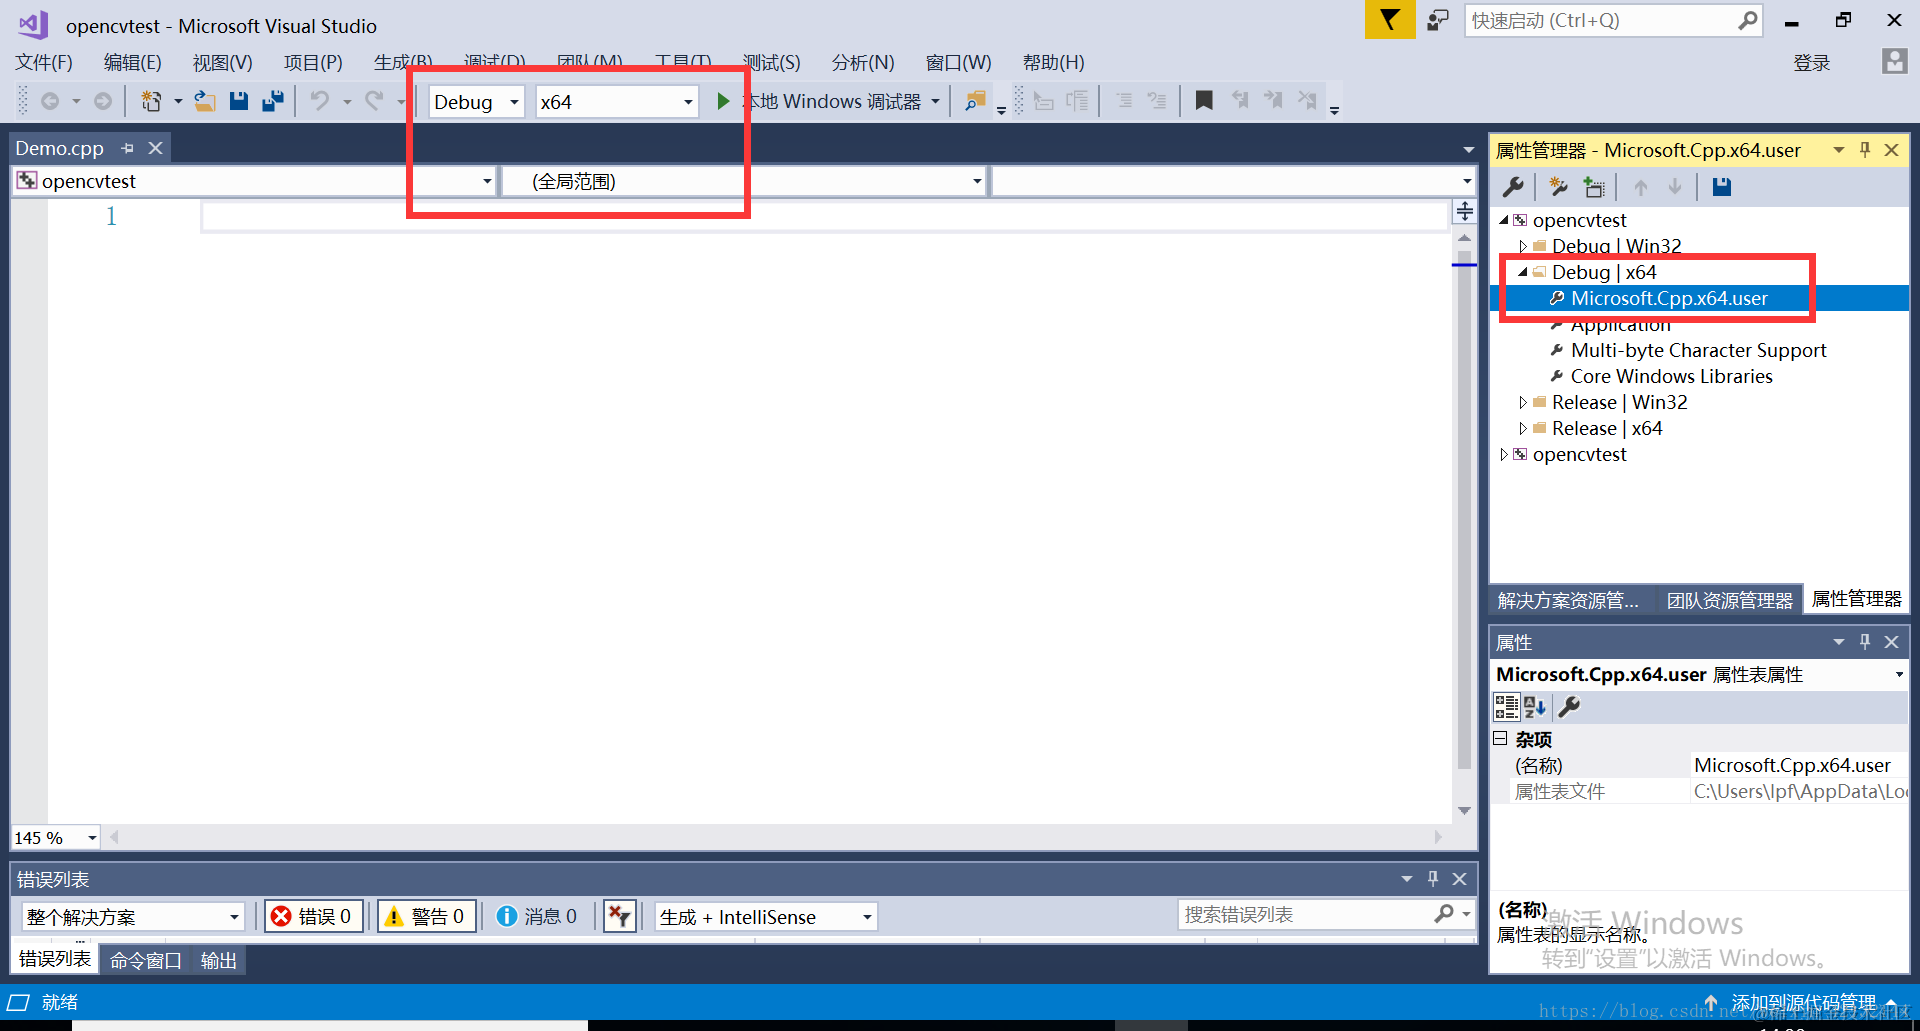The image size is (1920, 1031).
Task: Click the feedback icon next to notifications flag
Action: [x=1438, y=20]
